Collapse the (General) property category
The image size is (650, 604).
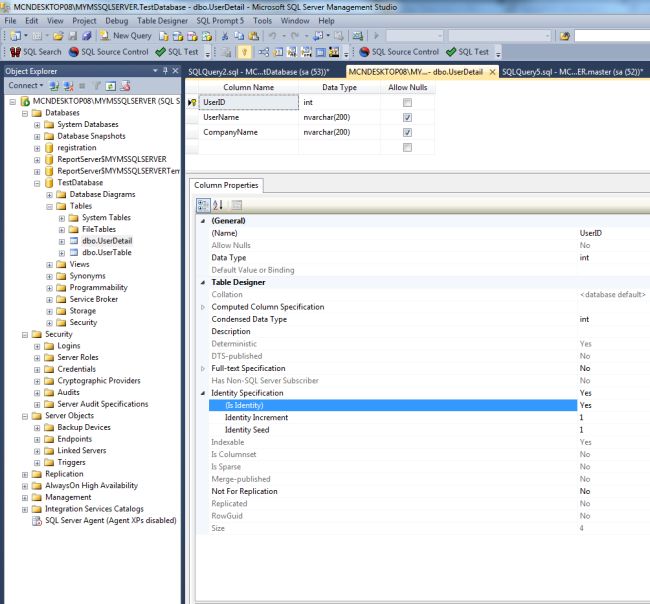(x=203, y=221)
